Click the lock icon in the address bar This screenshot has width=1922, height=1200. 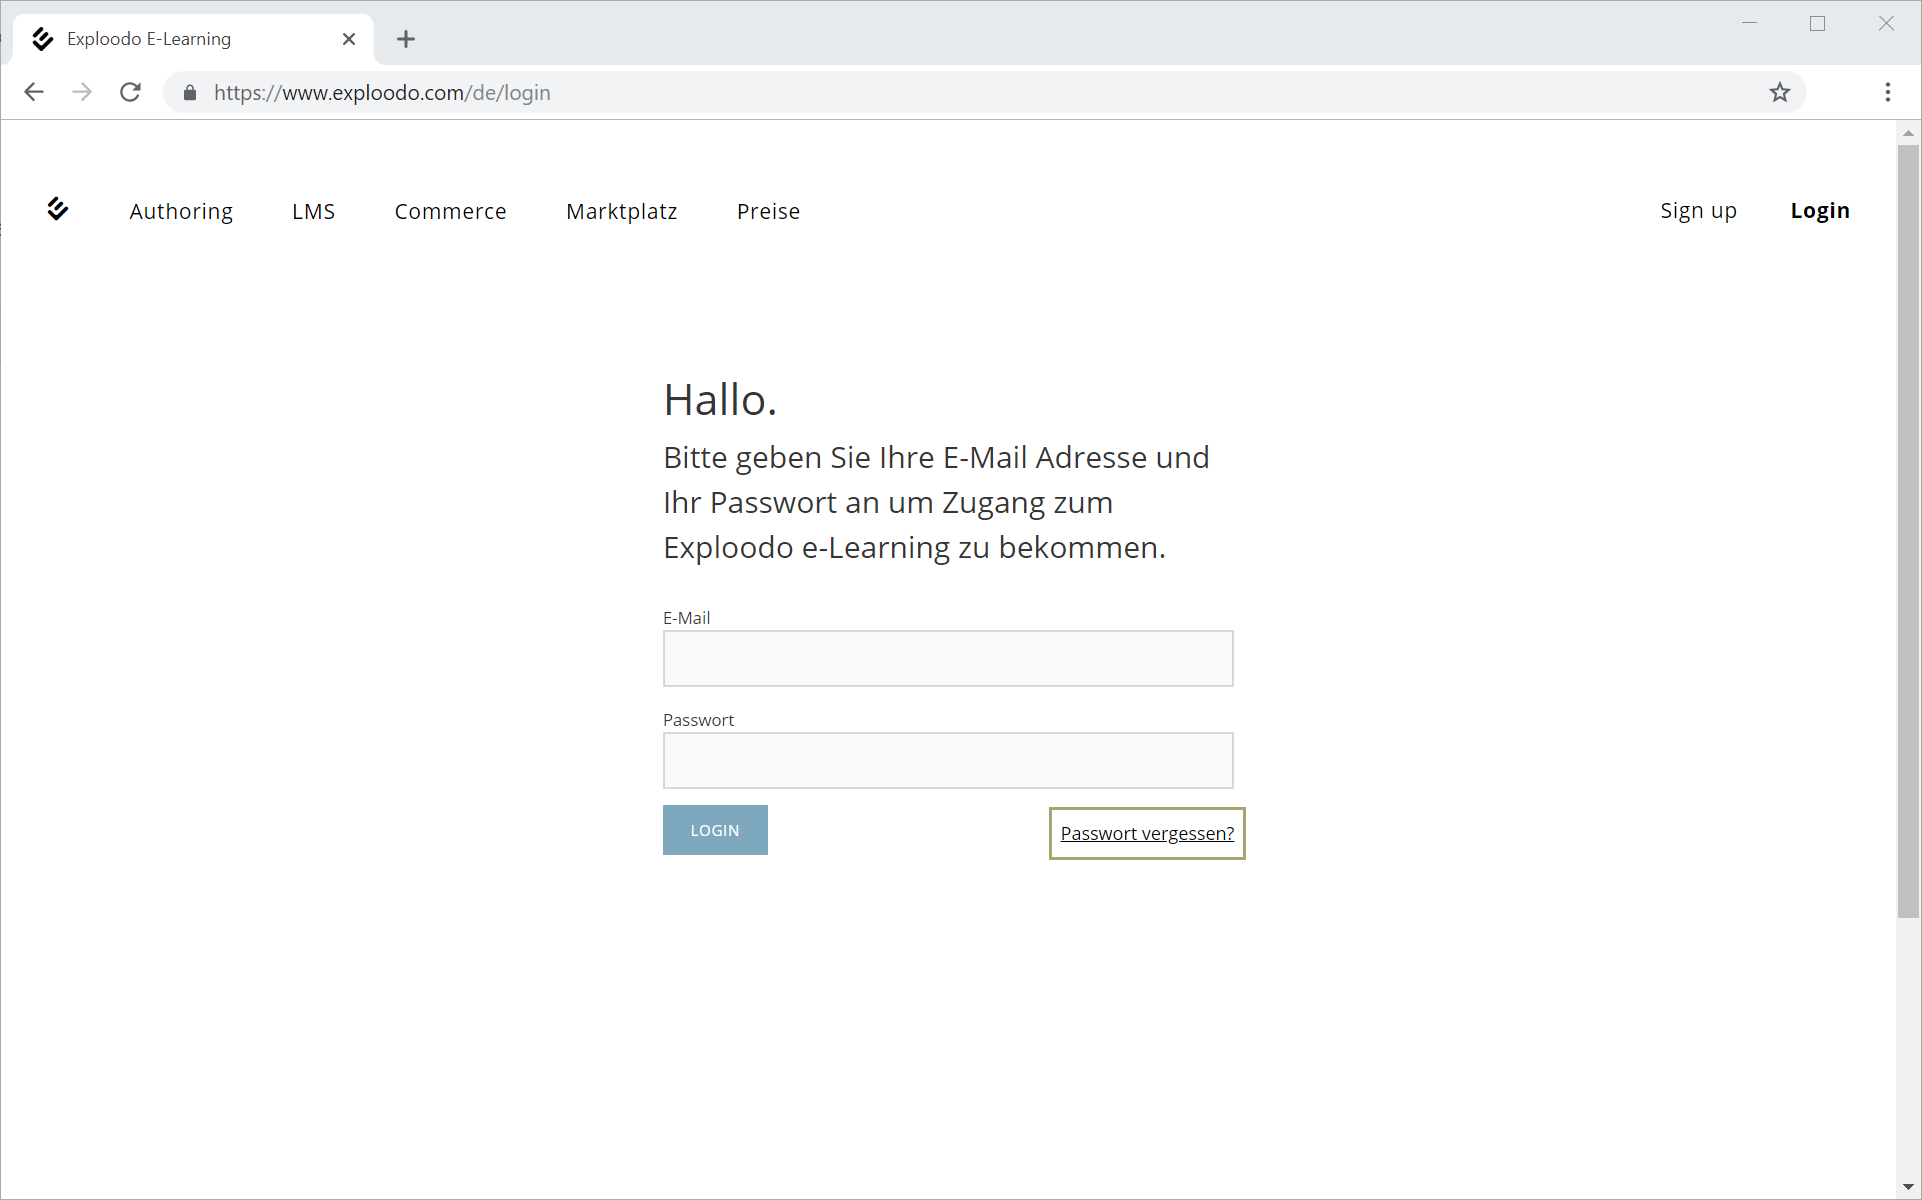click(x=190, y=93)
